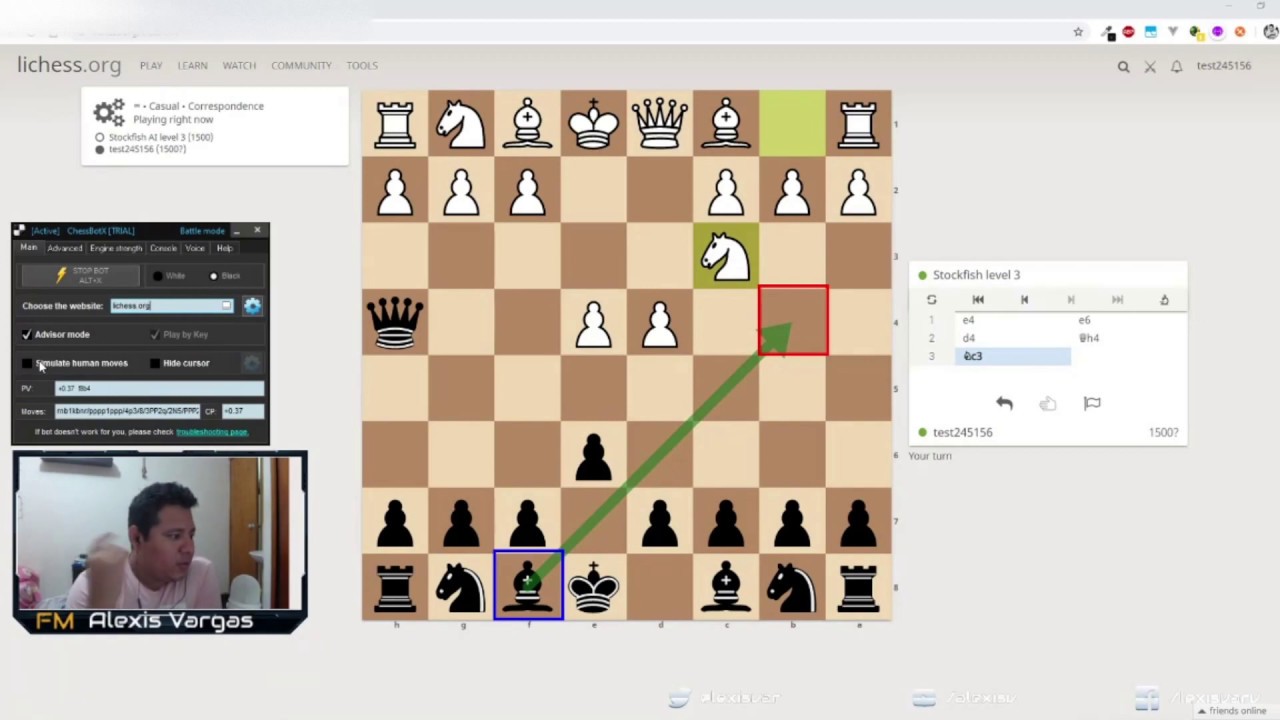This screenshot has width=1280, height=720.
Task: Open the troubleshooting page link
Action: point(212,432)
